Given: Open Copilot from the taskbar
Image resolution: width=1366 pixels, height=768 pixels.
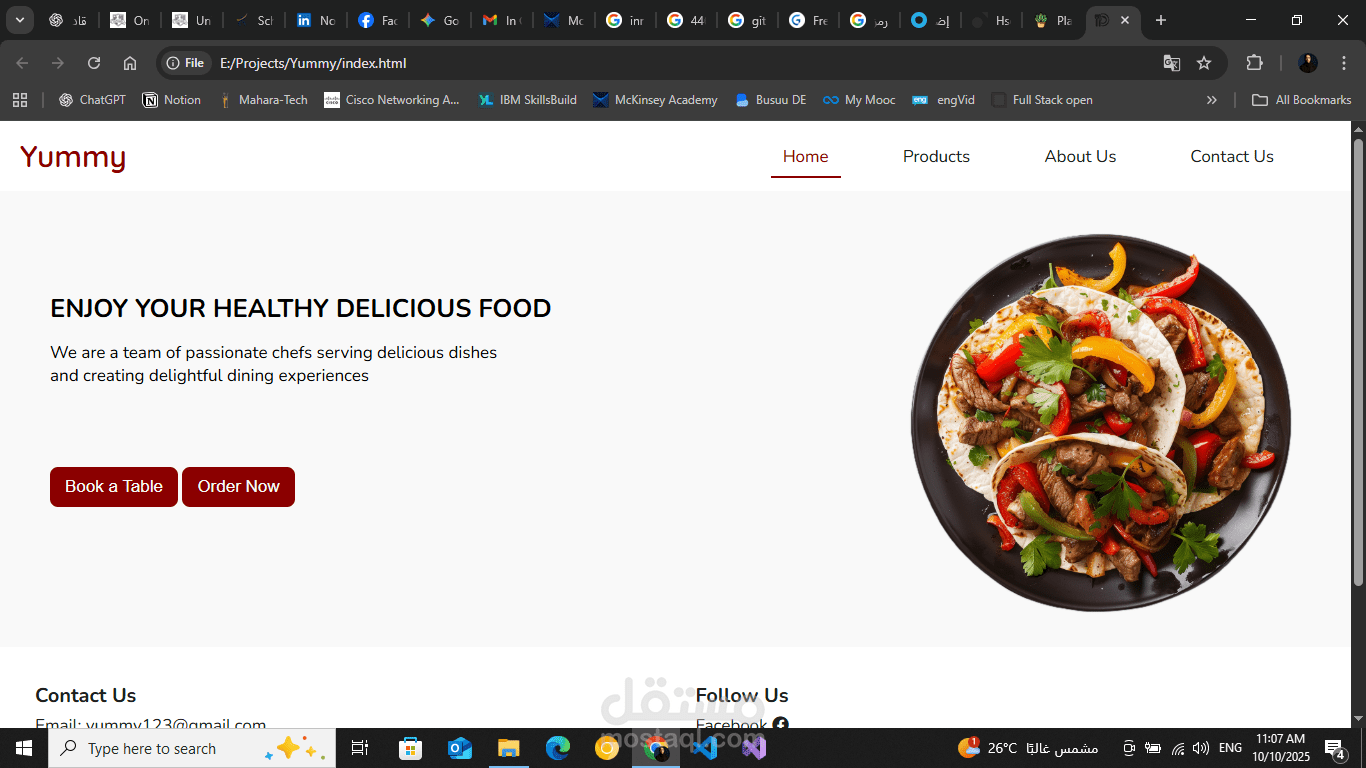Looking at the screenshot, I should [290, 748].
